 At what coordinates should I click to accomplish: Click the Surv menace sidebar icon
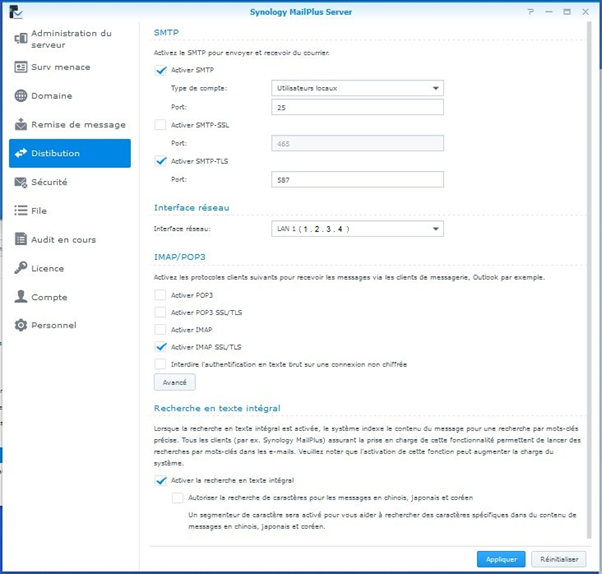point(21,67)
